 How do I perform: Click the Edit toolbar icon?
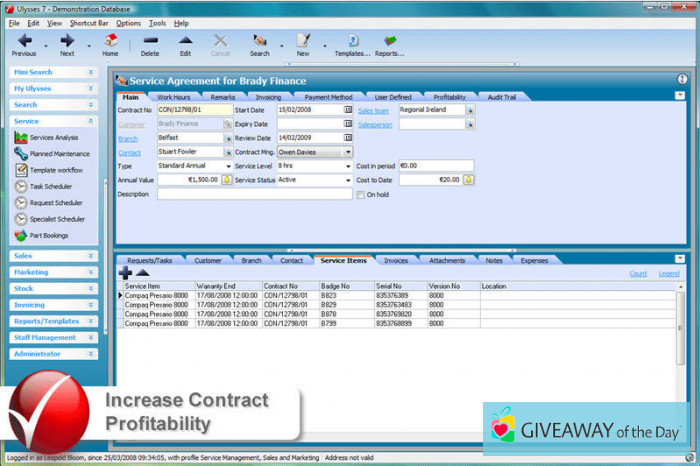tap(185, 41)
